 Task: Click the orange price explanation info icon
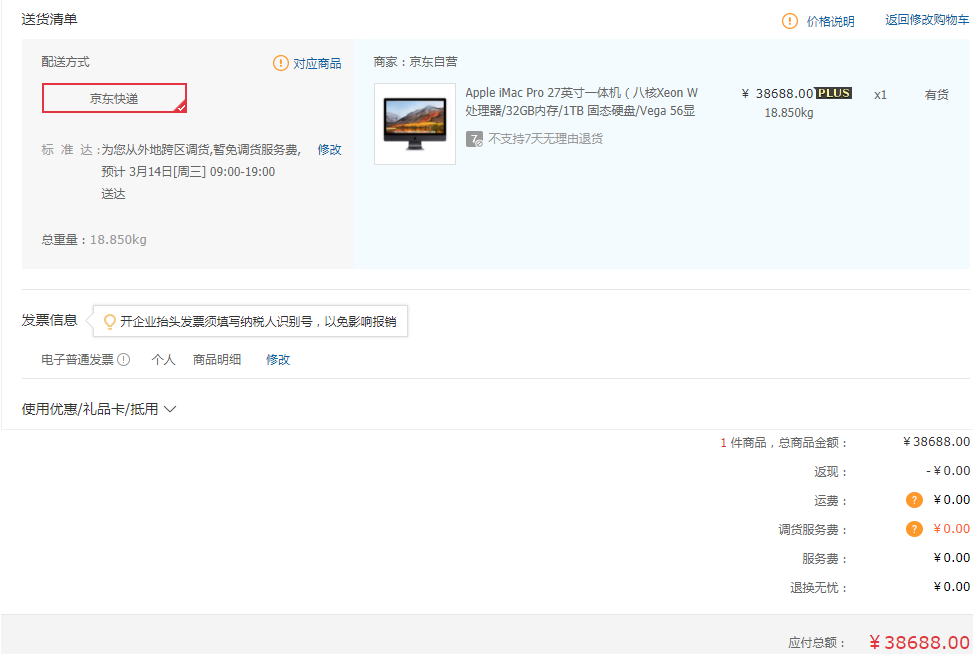[789, 21]
